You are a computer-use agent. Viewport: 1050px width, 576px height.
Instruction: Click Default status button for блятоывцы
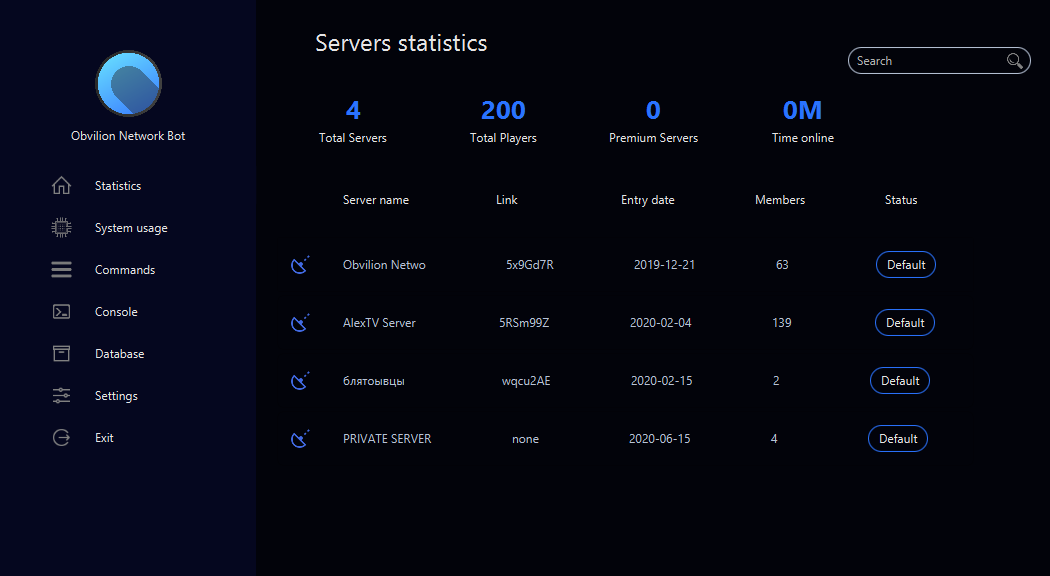click(900, 380)
